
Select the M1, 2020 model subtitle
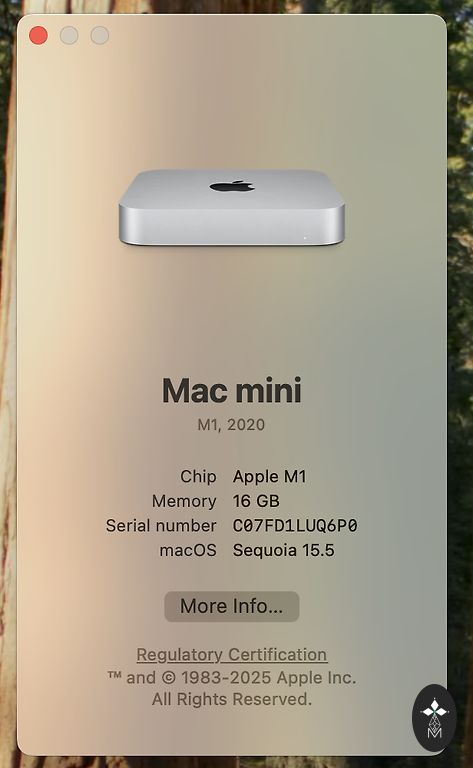click(231, 425)
